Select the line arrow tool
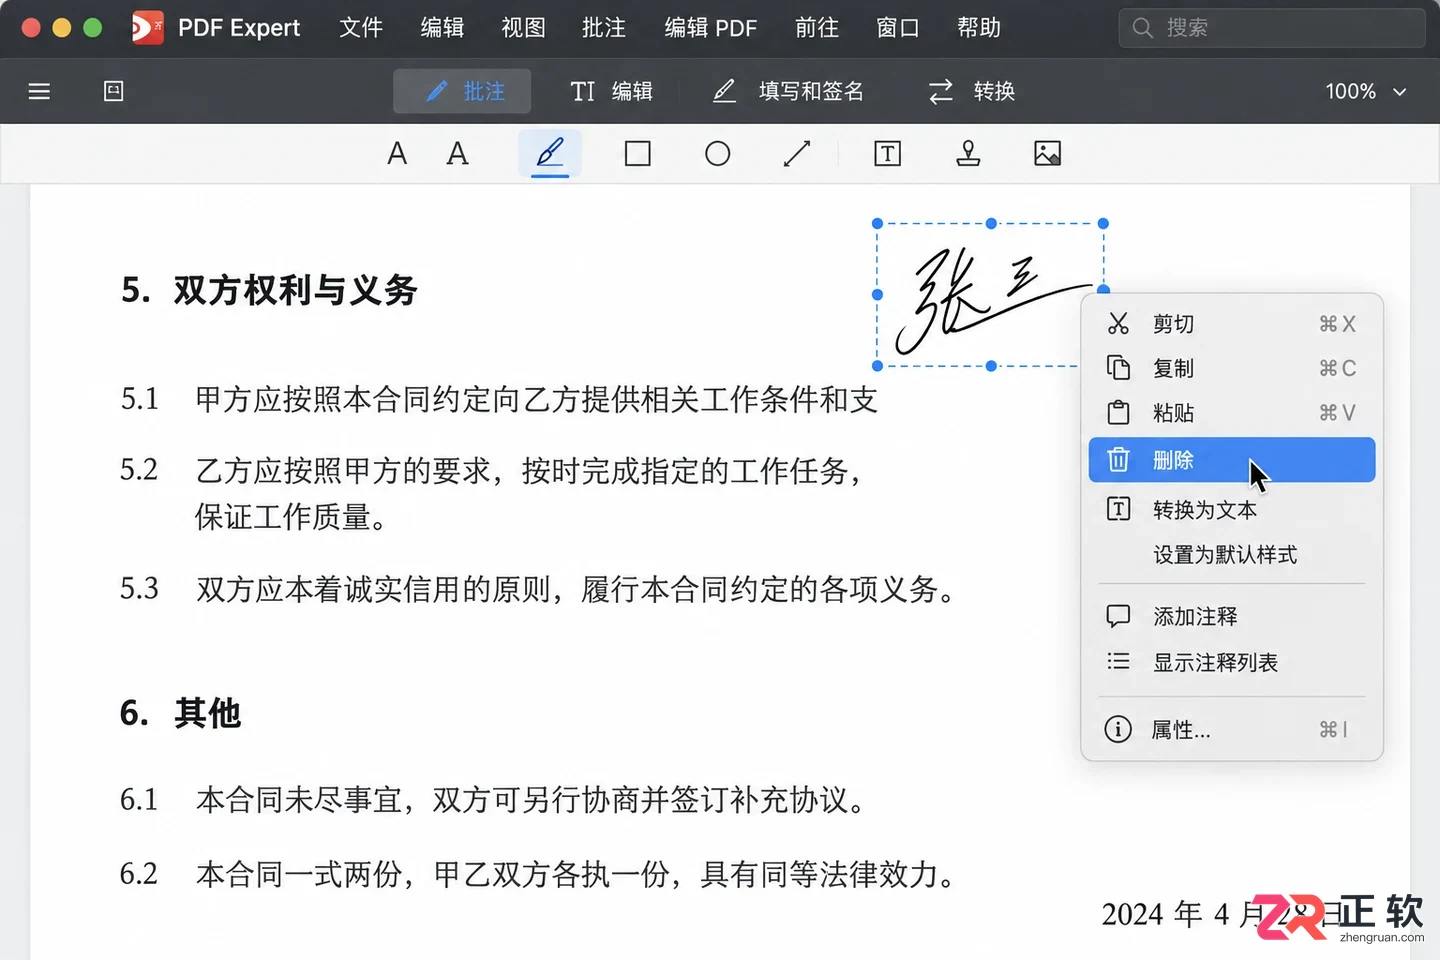The width and height of the screenshot is (1440, 960). [x=797, y=154]
